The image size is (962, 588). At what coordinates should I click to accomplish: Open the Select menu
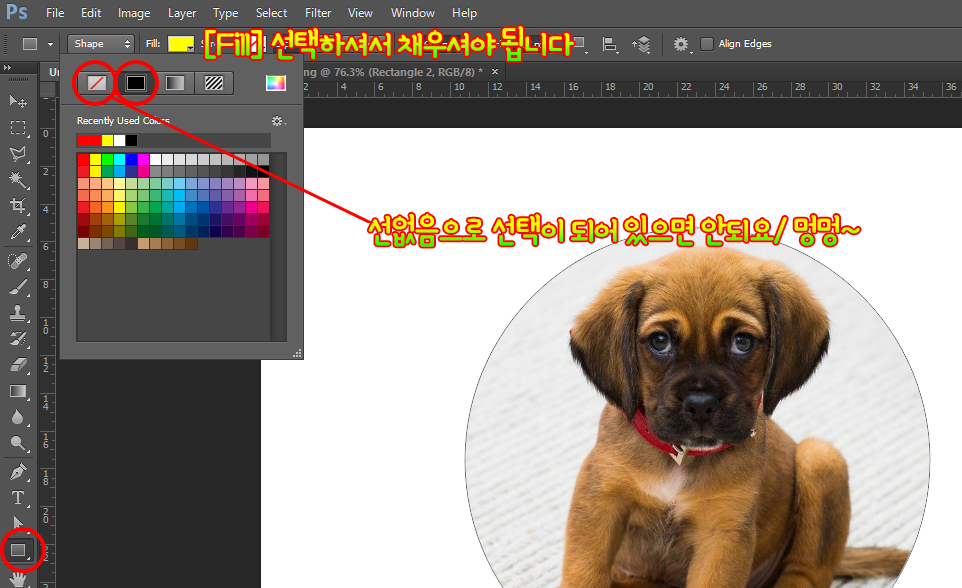pos(271,13)
